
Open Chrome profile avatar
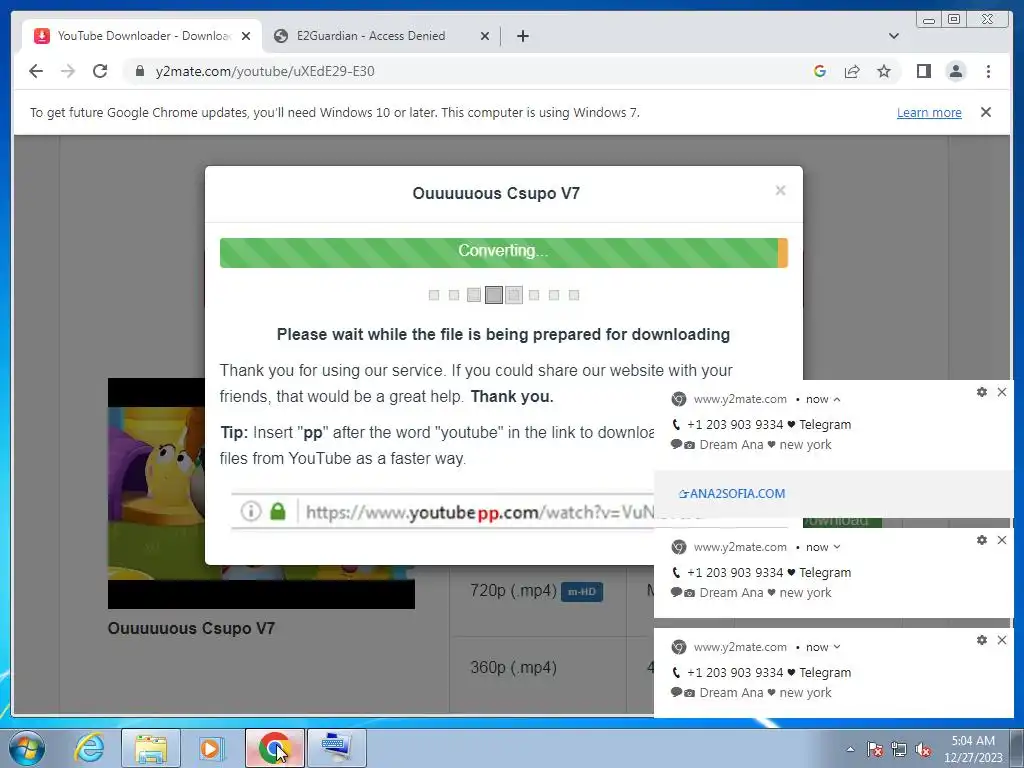point(955,71)
